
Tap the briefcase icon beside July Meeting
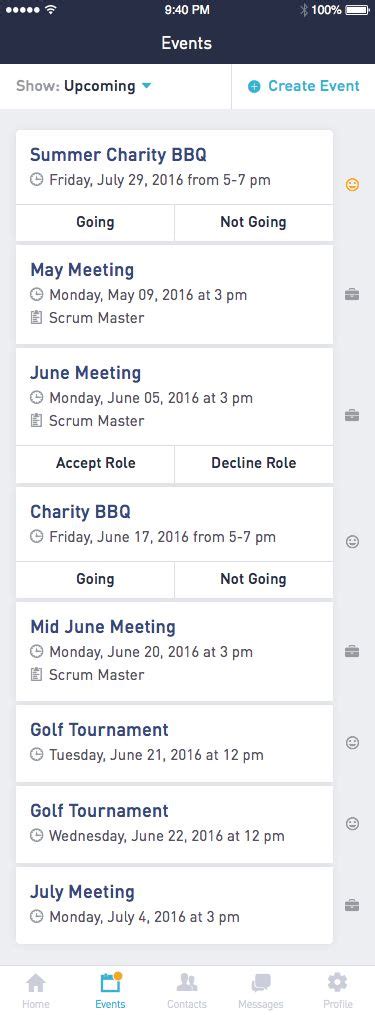352,905
